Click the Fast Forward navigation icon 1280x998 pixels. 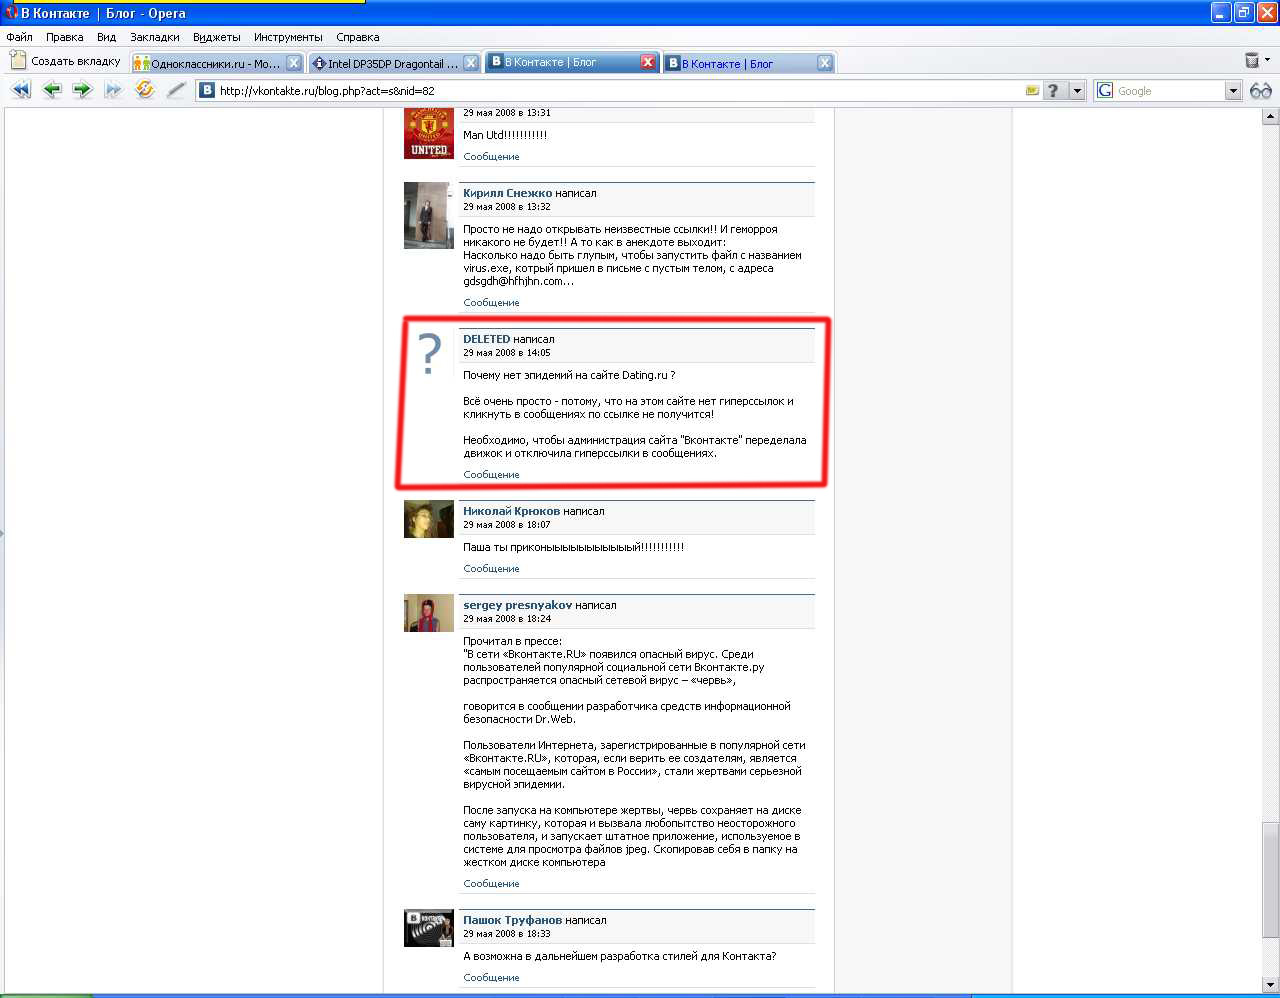[x=113, y=90]
